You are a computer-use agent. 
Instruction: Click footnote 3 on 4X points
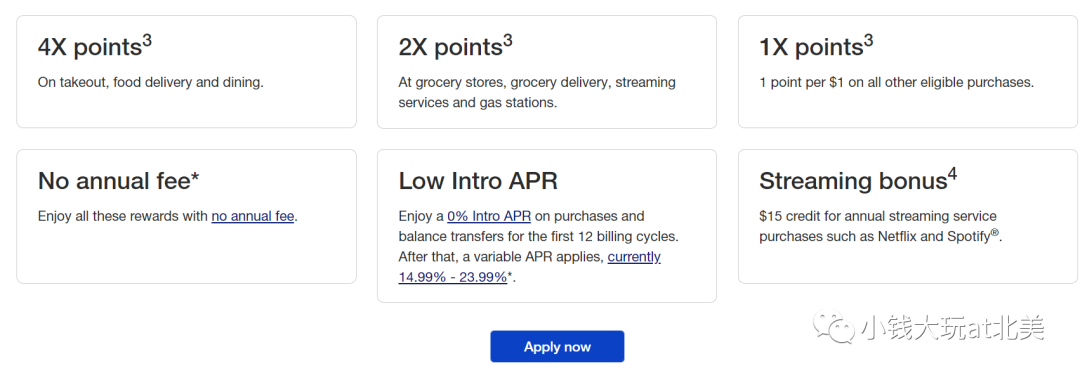(x=147, y=41)
